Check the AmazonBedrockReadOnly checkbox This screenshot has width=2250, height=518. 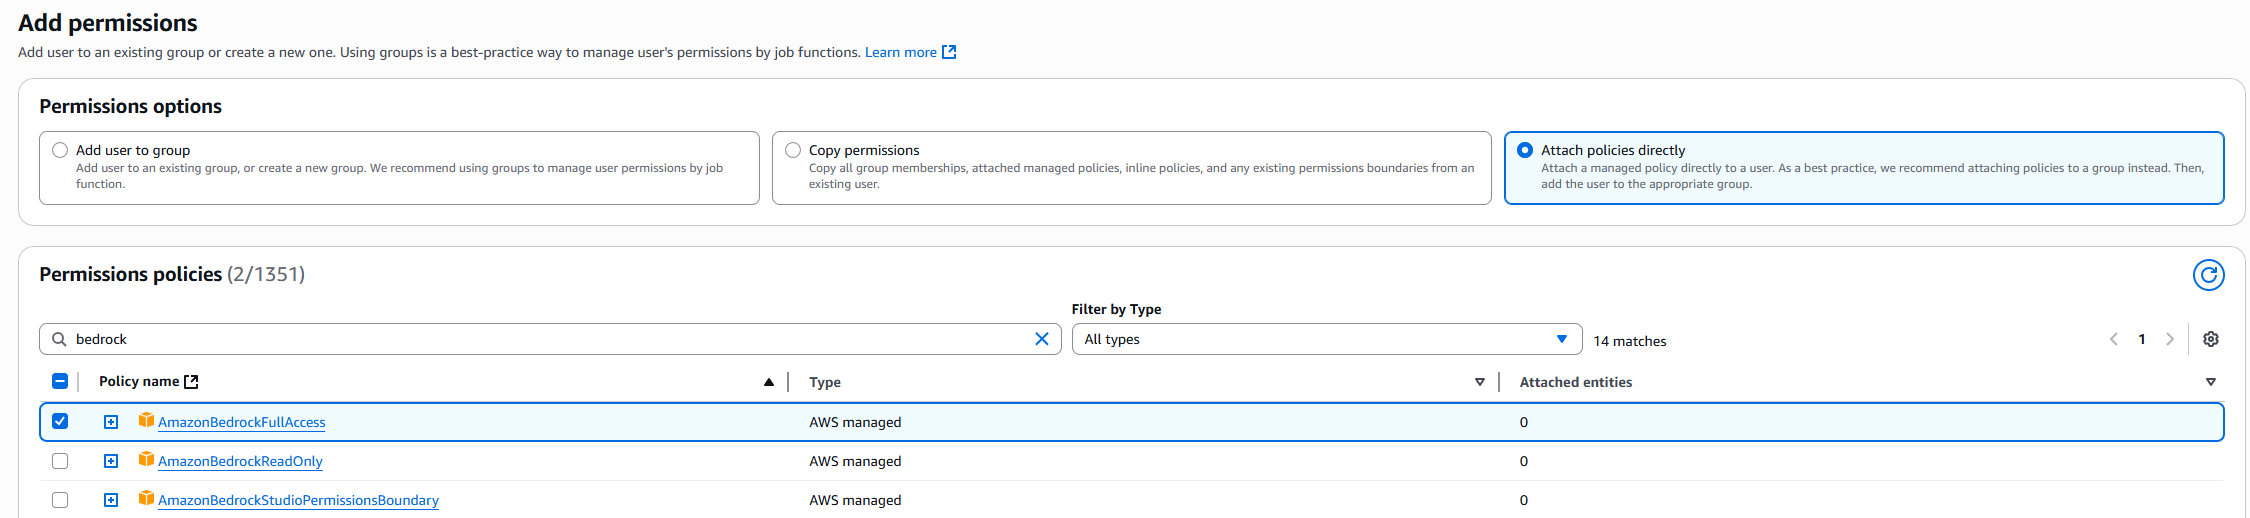point(60,461)
